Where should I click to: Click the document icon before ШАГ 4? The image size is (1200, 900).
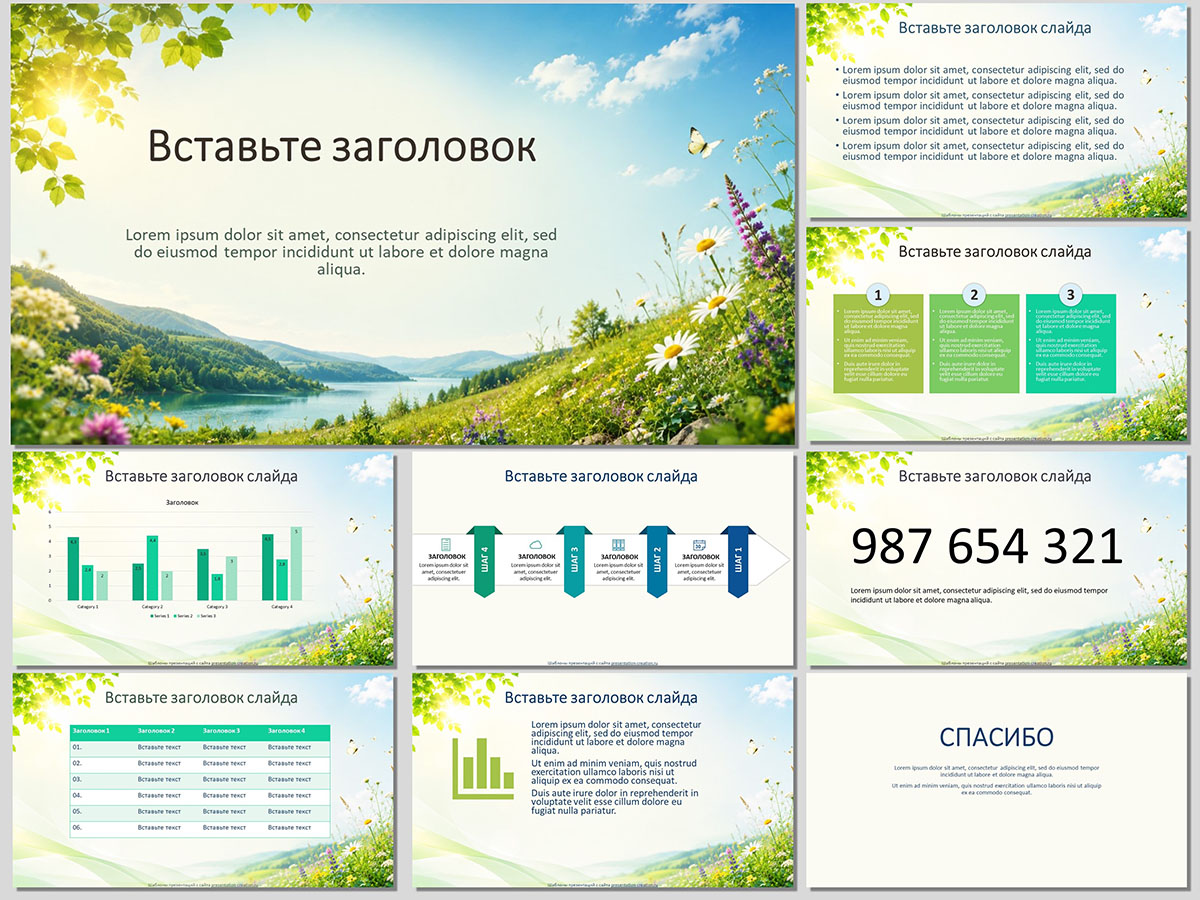[x=446, y=543]
